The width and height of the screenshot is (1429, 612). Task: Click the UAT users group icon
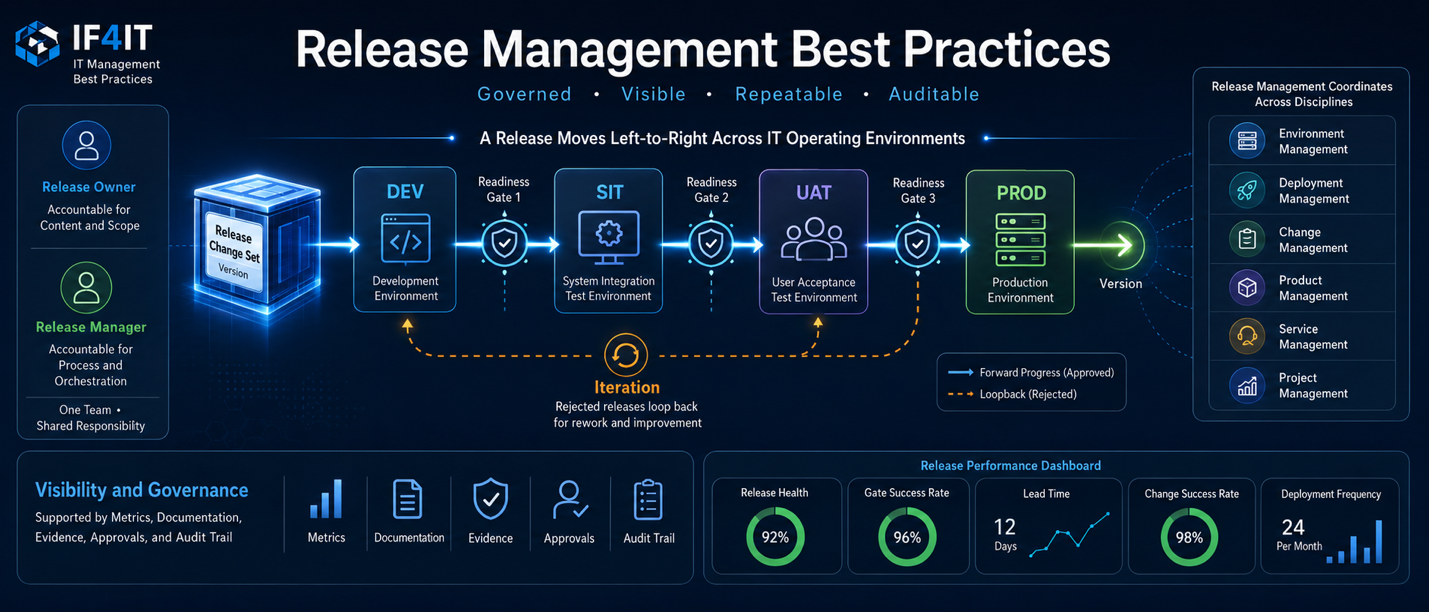813,240
